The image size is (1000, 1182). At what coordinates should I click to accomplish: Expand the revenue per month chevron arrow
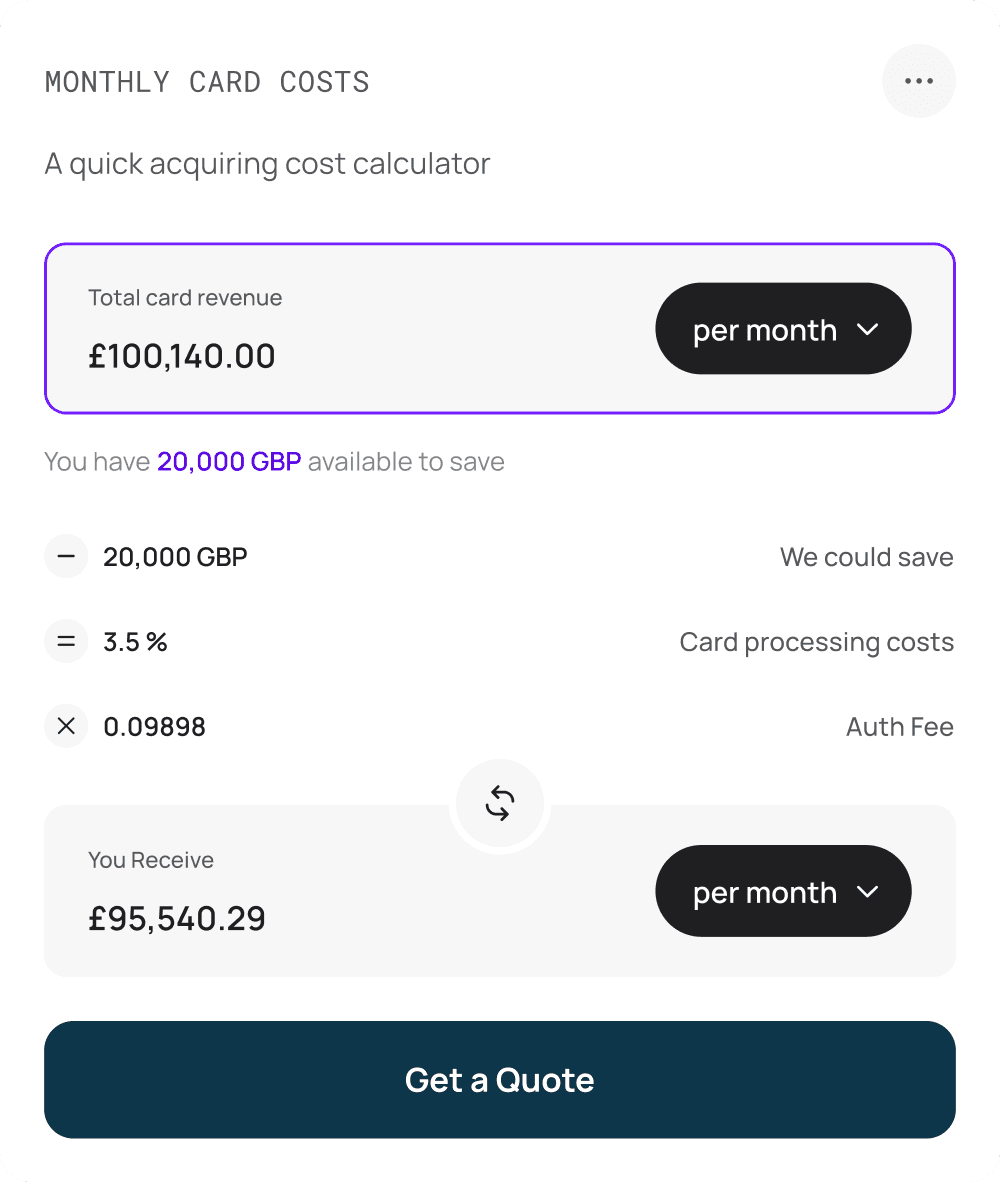click(868, 329)
